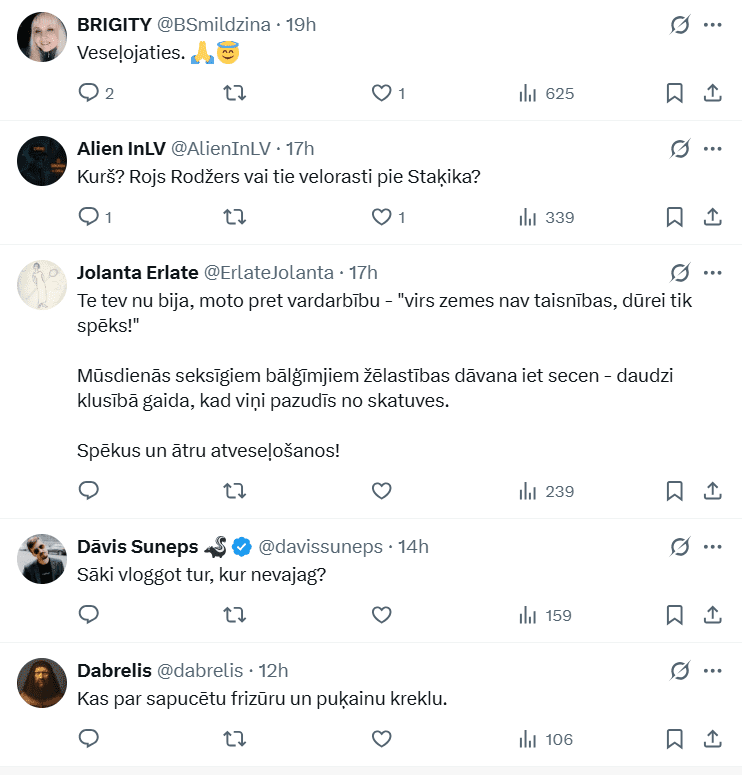Share Jolanta Erlate's tweet
The height and width of the screenshot is (775, 742).
pos(713,491)
